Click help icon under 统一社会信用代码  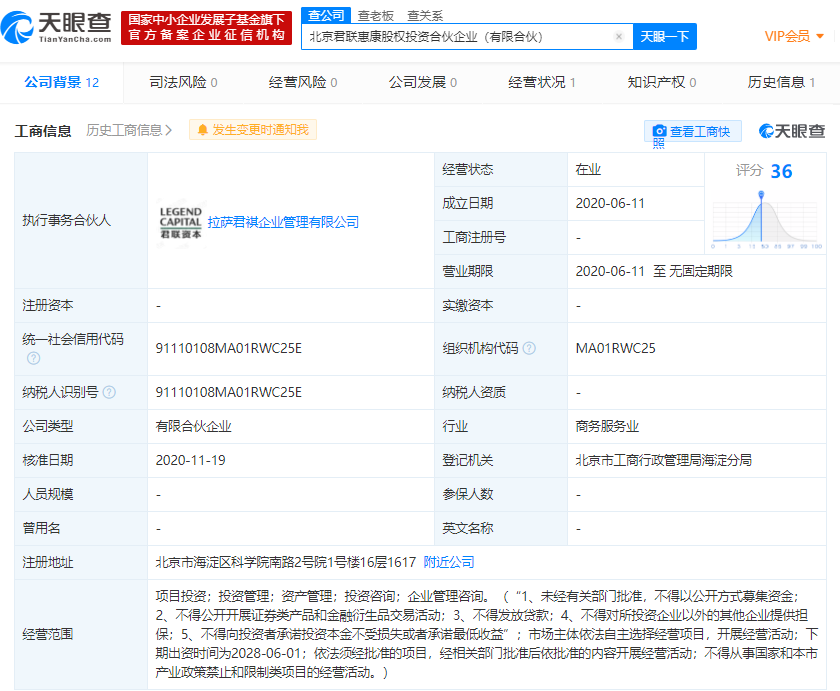[34, 358]
